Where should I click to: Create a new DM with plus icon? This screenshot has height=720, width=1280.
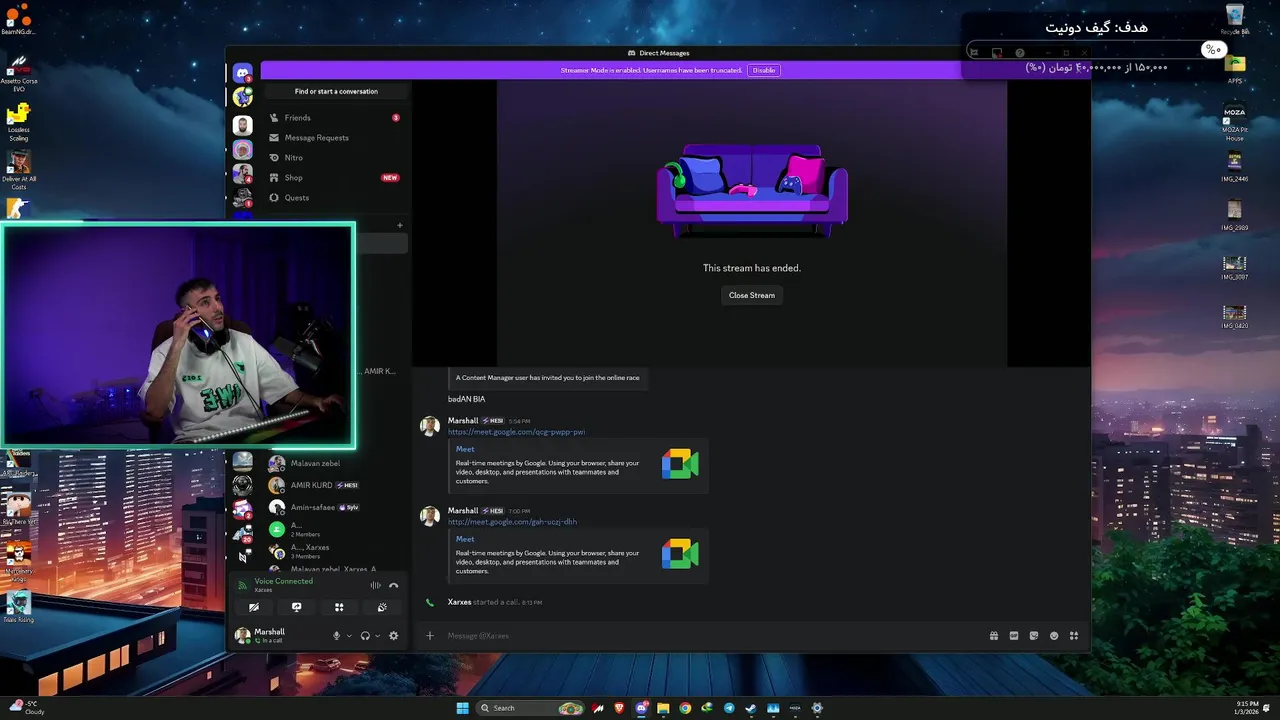click(399, 225)
